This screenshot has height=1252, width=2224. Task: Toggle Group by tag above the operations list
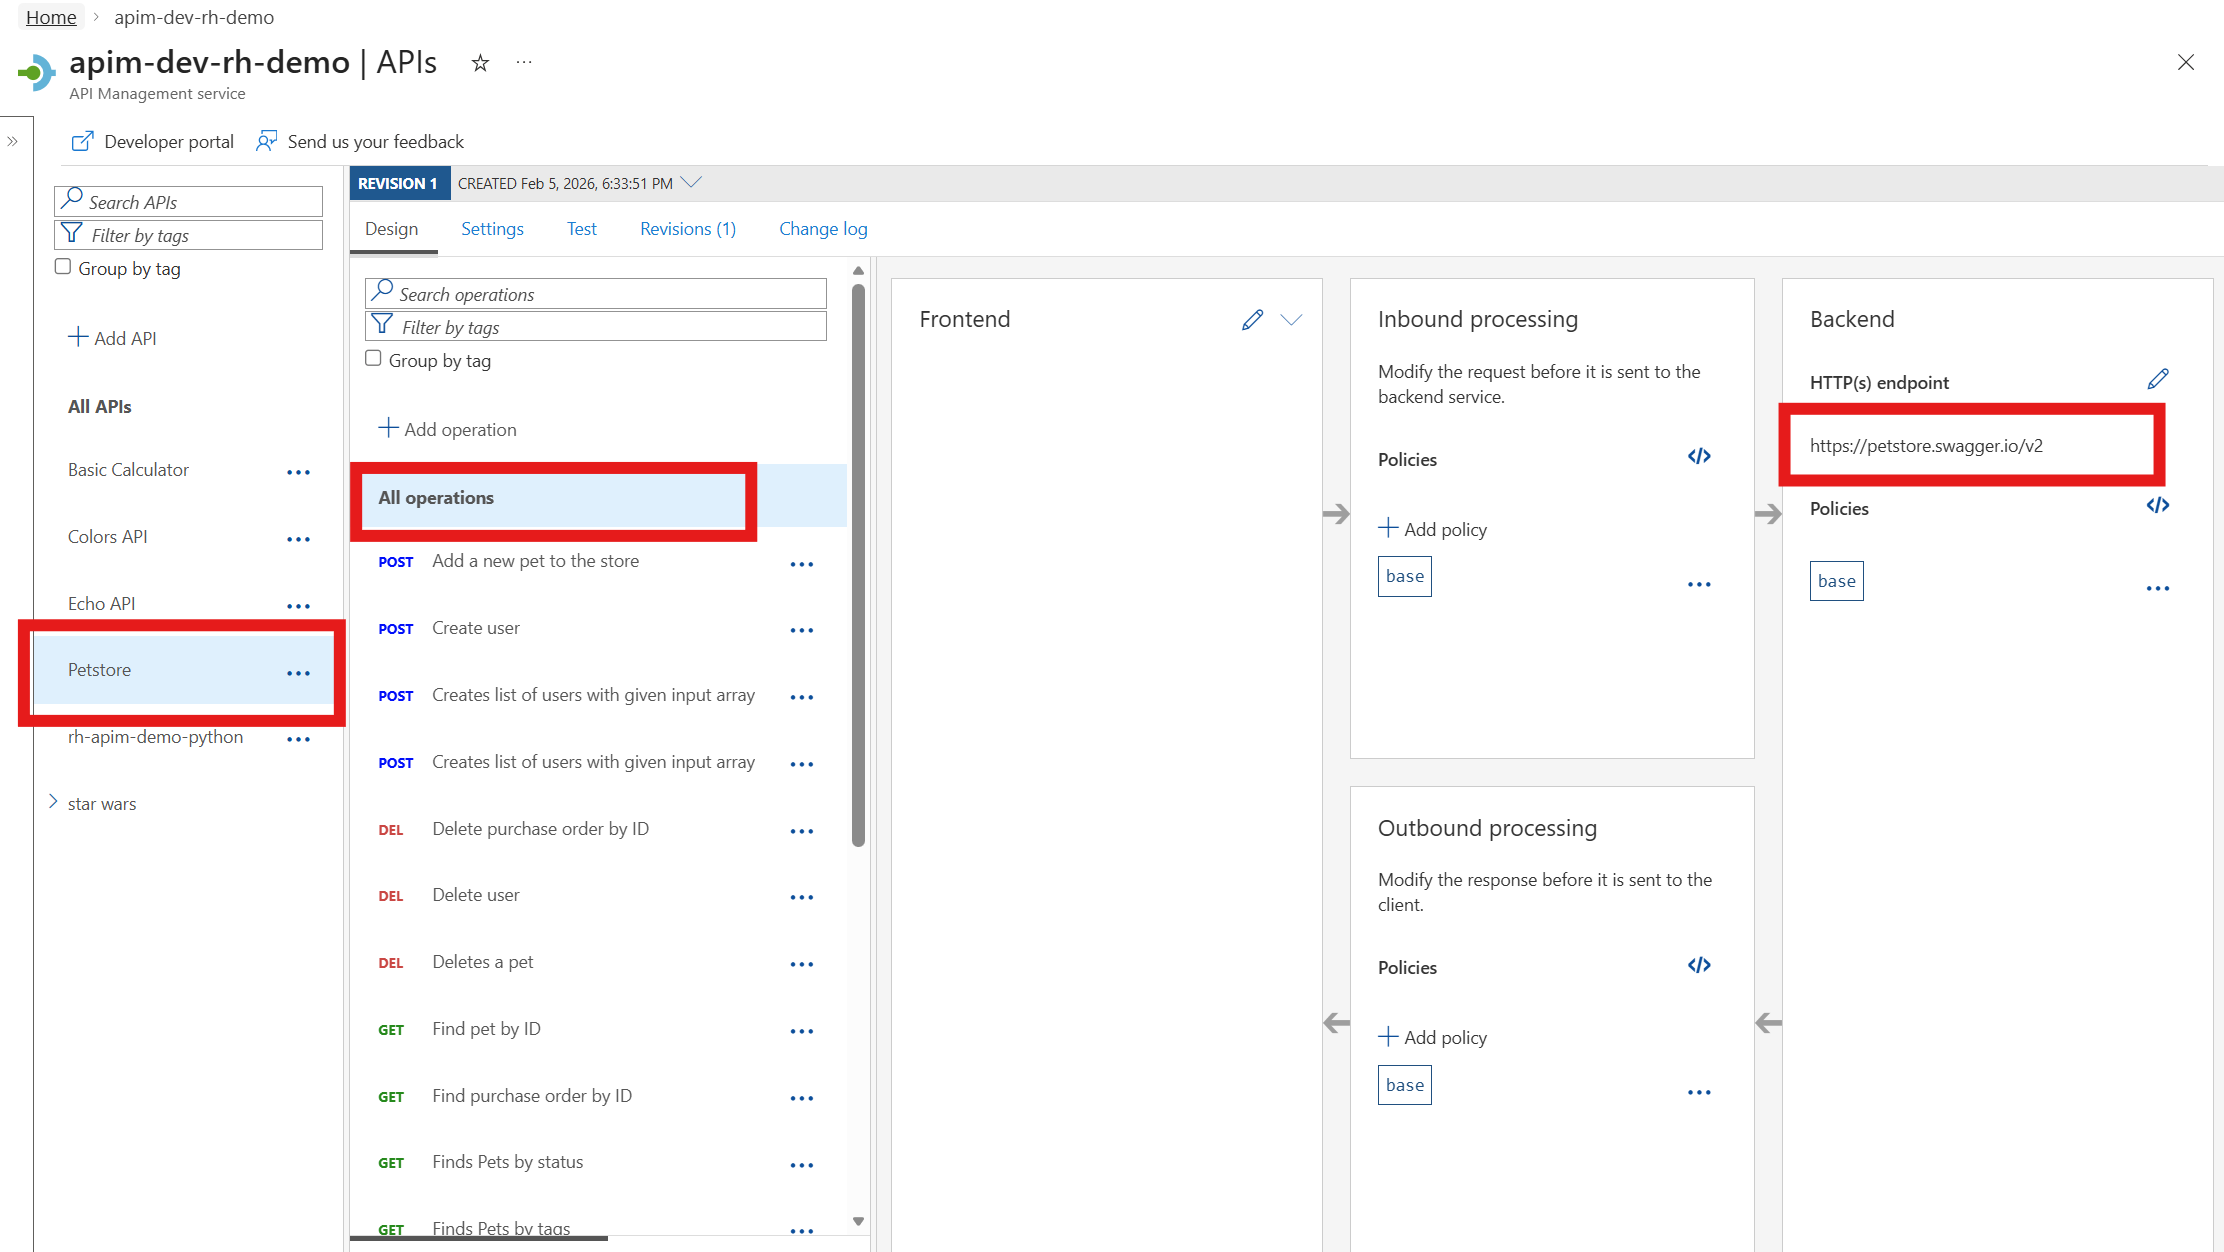373,357
